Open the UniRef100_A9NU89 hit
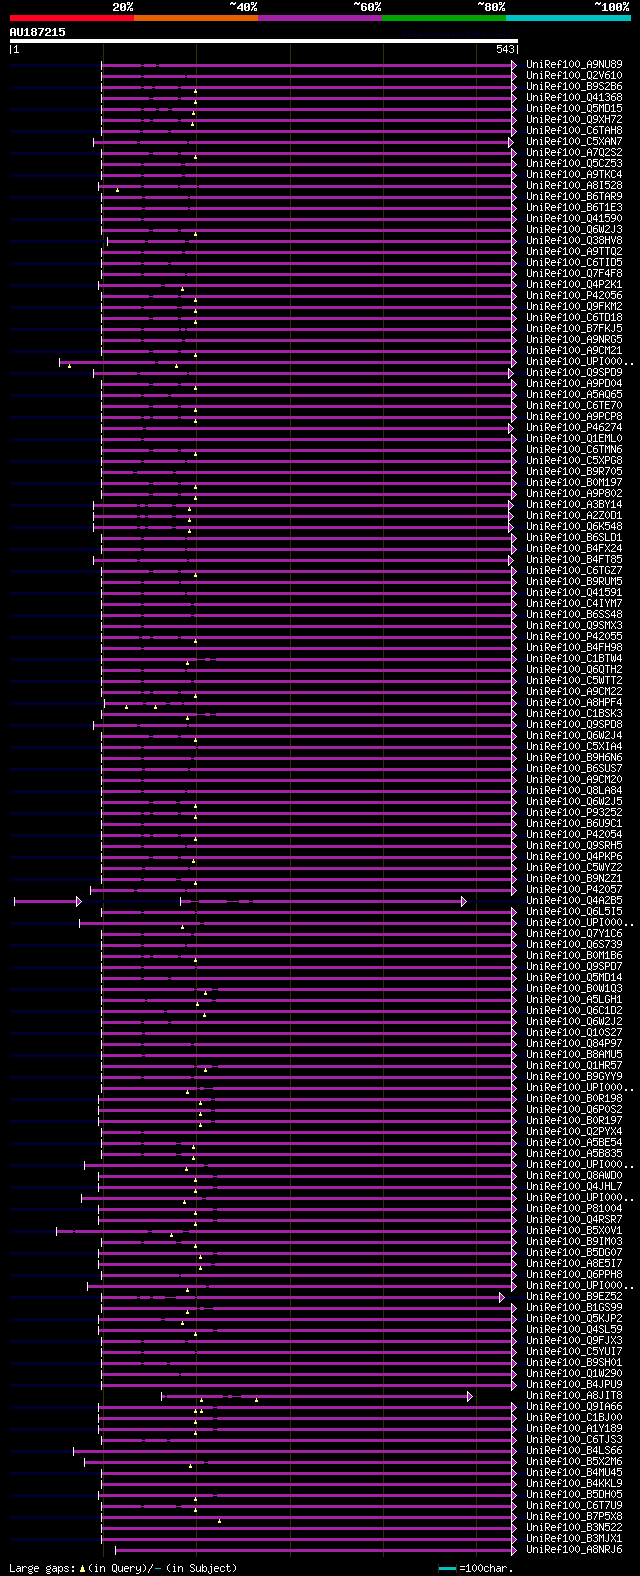The height and width of the screenshot is (1576, 640). 574,65
